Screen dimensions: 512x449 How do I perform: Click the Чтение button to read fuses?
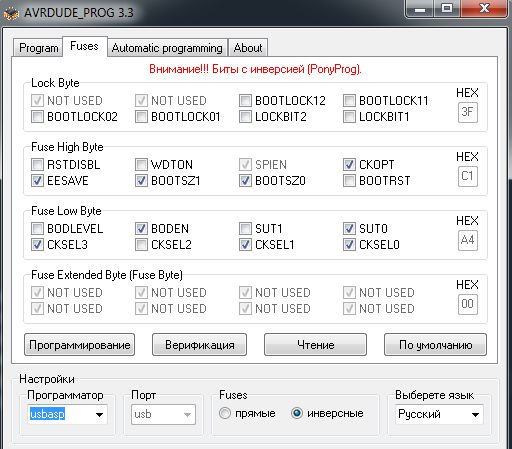click(x=315, y=345)
